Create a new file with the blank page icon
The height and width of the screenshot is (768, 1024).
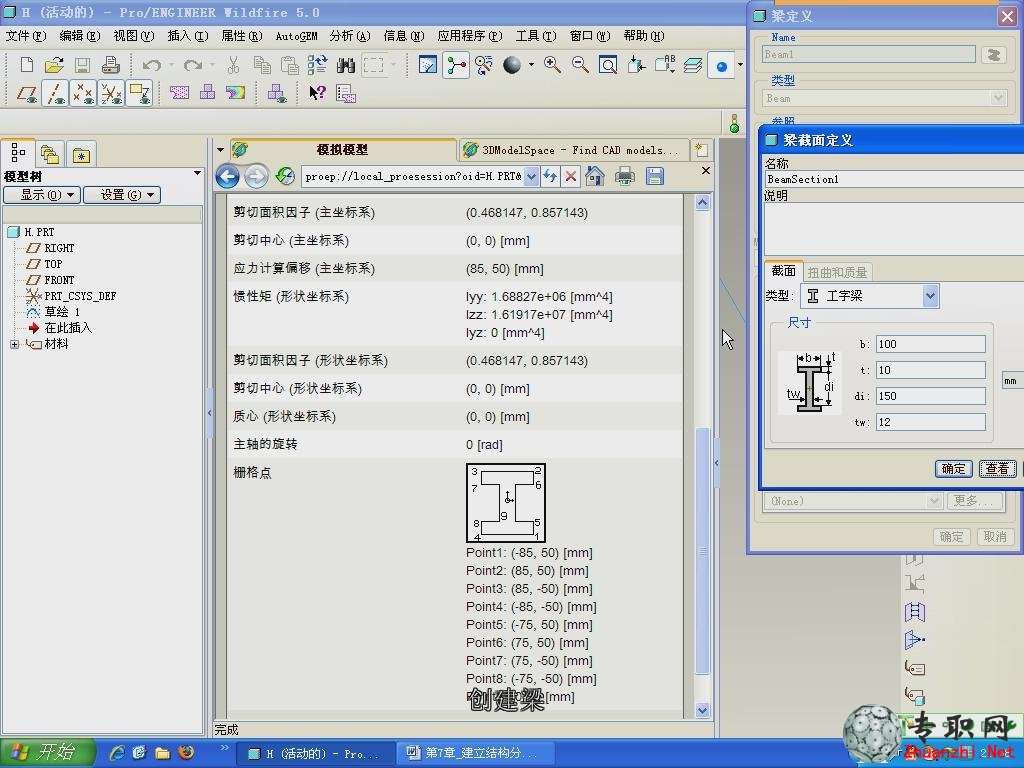click(27, 65)
